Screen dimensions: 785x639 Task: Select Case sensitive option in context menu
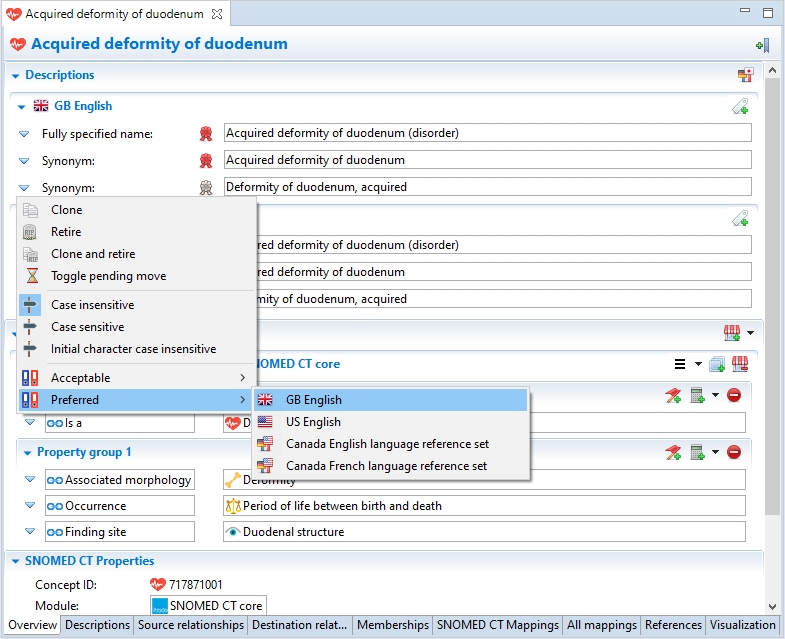88,327
